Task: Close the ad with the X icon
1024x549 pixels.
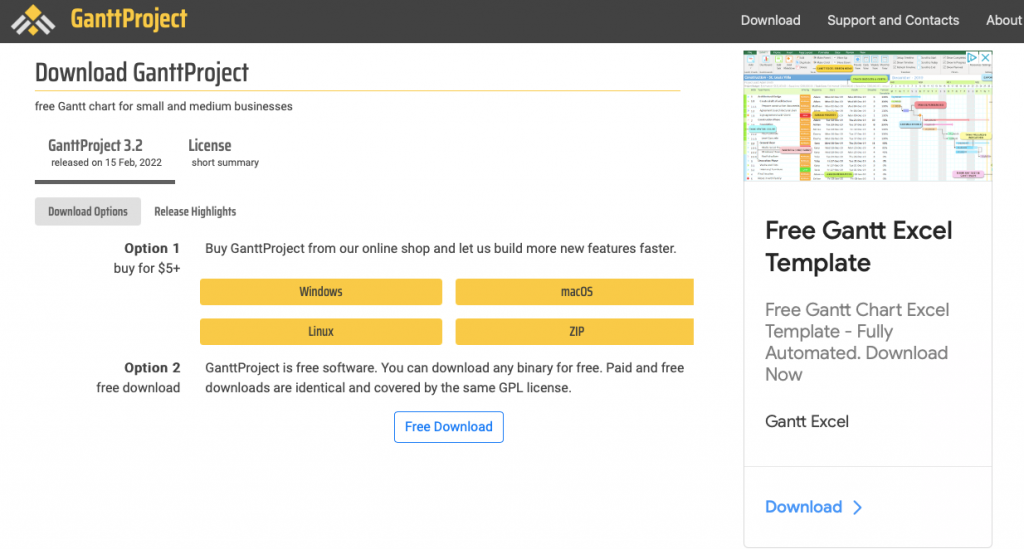Action: (x=985, y=58)
